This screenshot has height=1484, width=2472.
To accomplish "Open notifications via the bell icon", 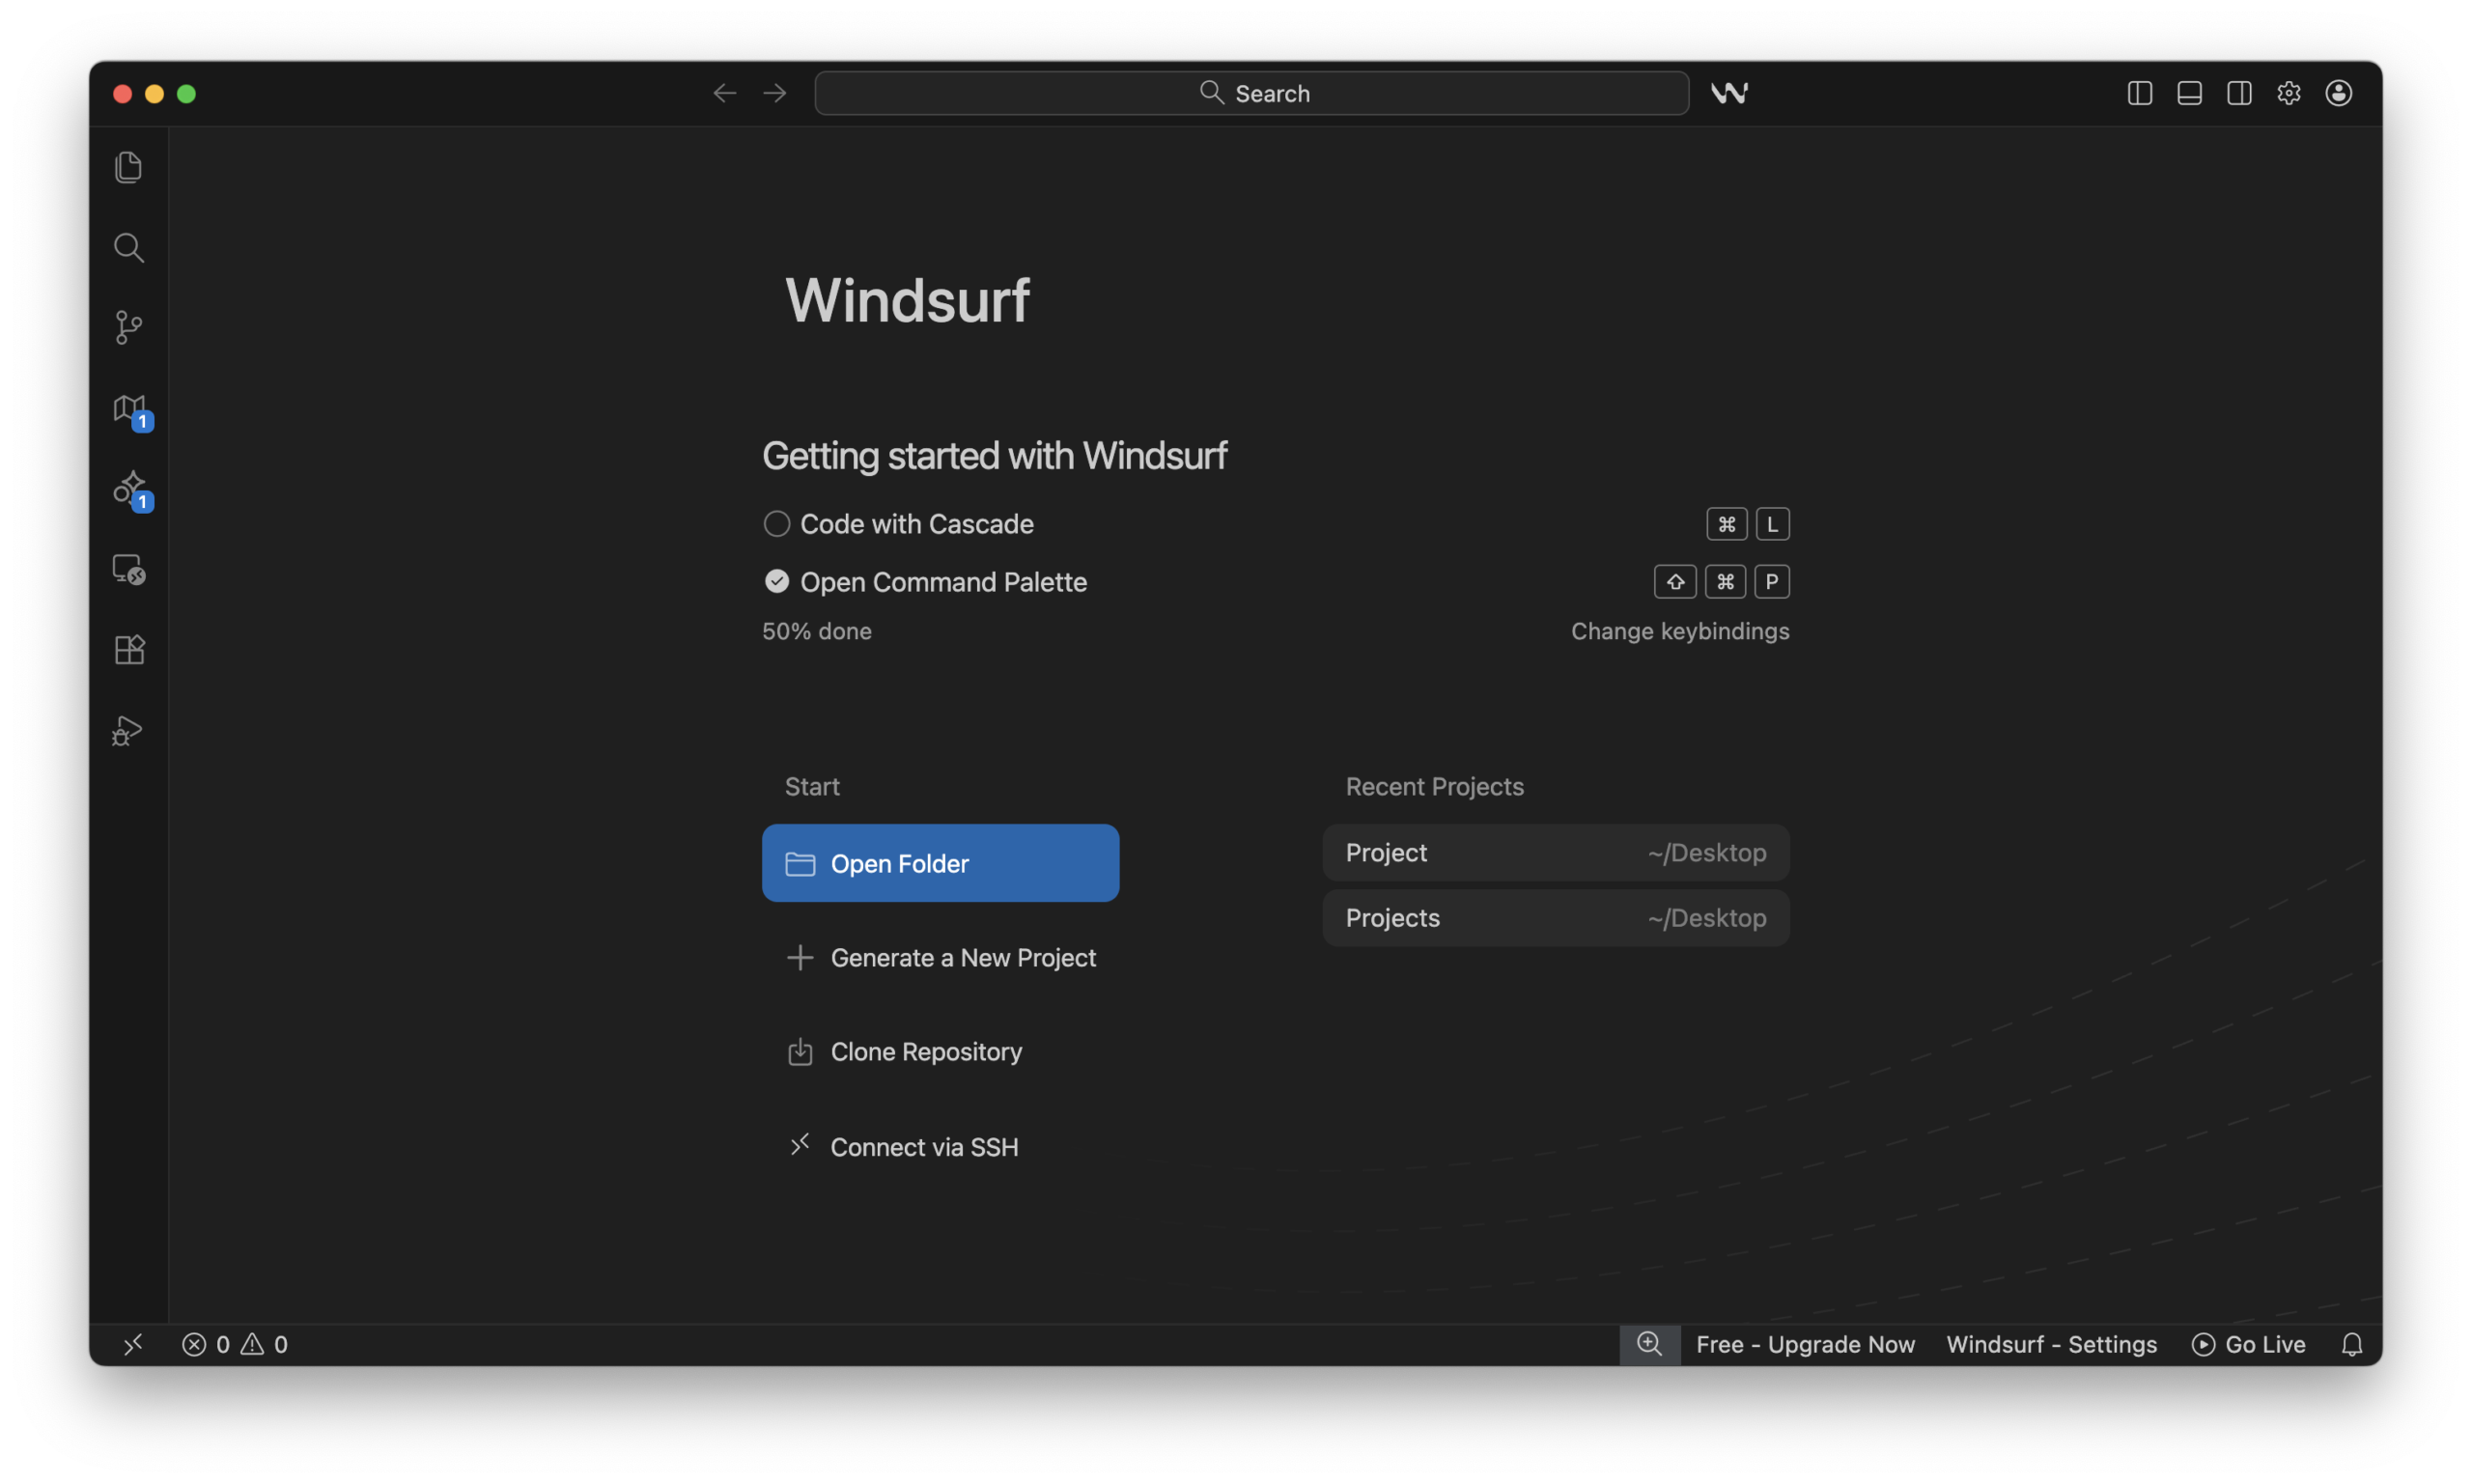I will [2350, 1344].
